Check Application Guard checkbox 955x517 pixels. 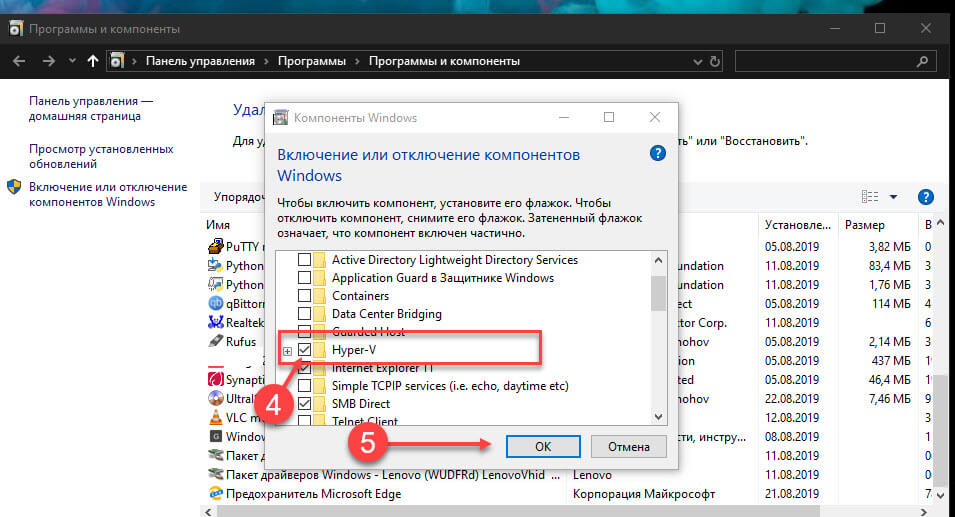point(304,278)
